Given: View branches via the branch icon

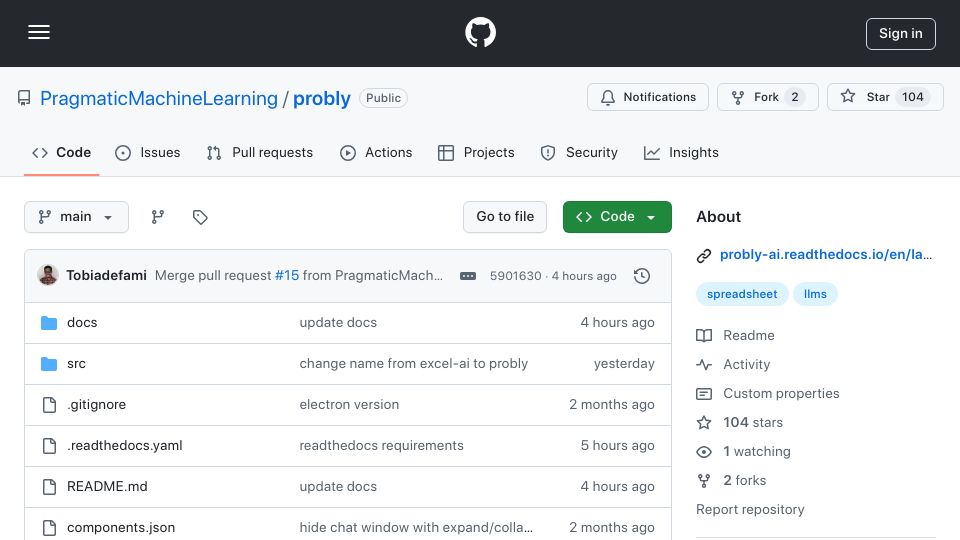Looking at the screenshot, I should [x=158, y=217].
